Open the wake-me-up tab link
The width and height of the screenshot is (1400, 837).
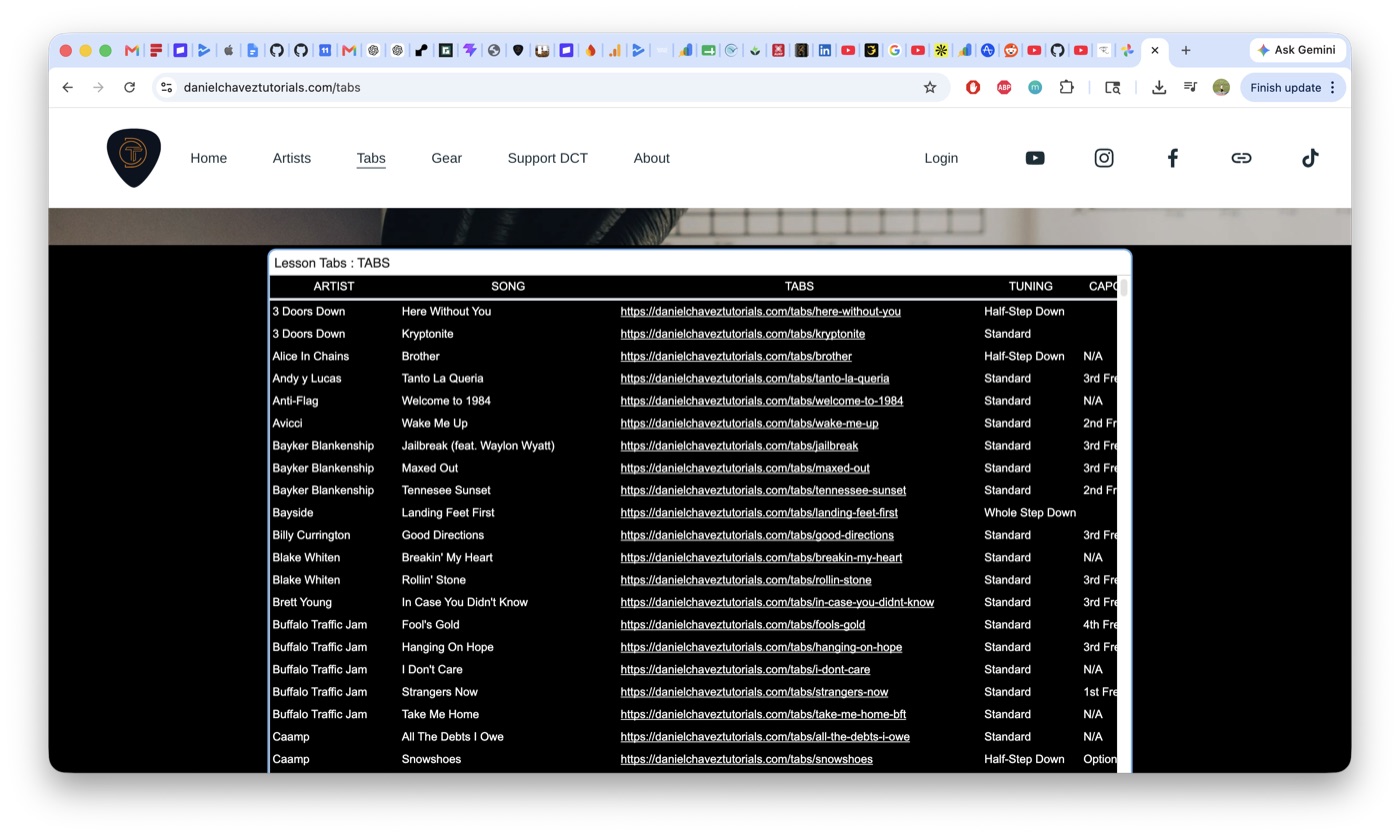click(750, 423)
